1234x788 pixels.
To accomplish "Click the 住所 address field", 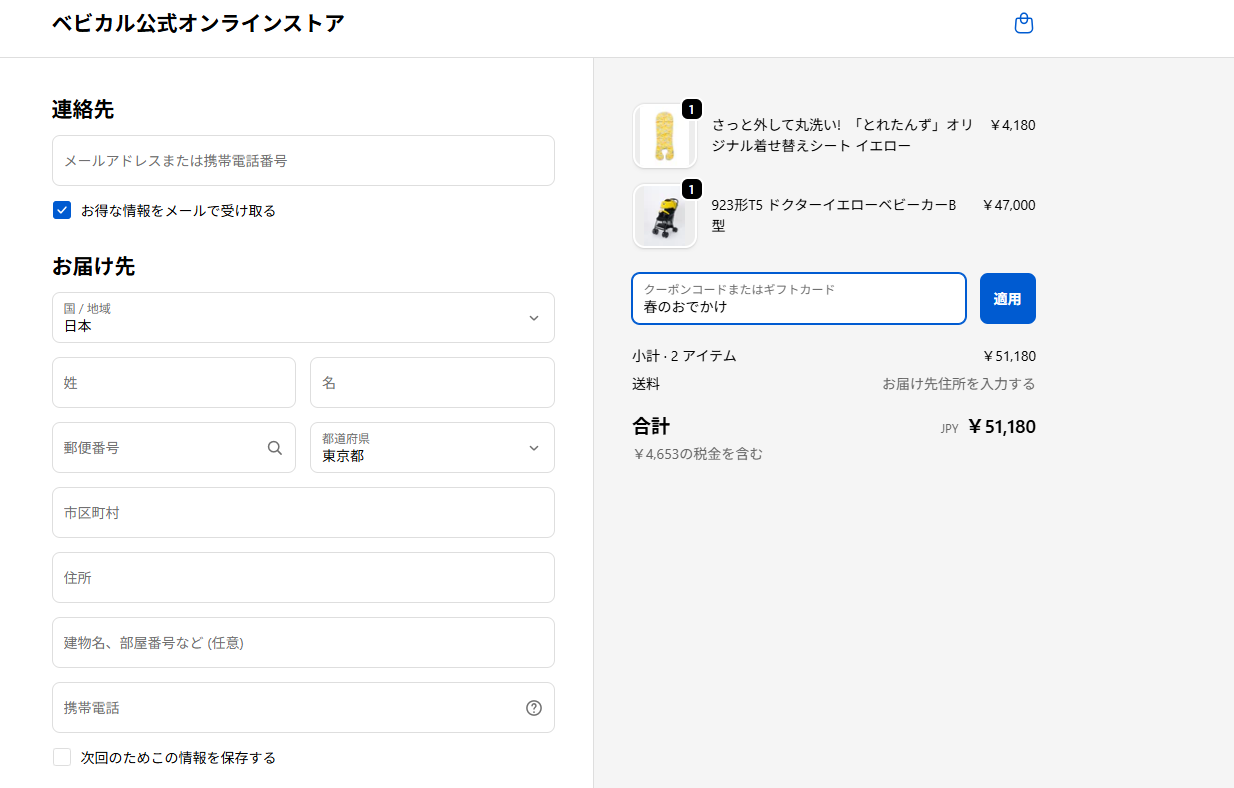I will [x=303, y=578].
